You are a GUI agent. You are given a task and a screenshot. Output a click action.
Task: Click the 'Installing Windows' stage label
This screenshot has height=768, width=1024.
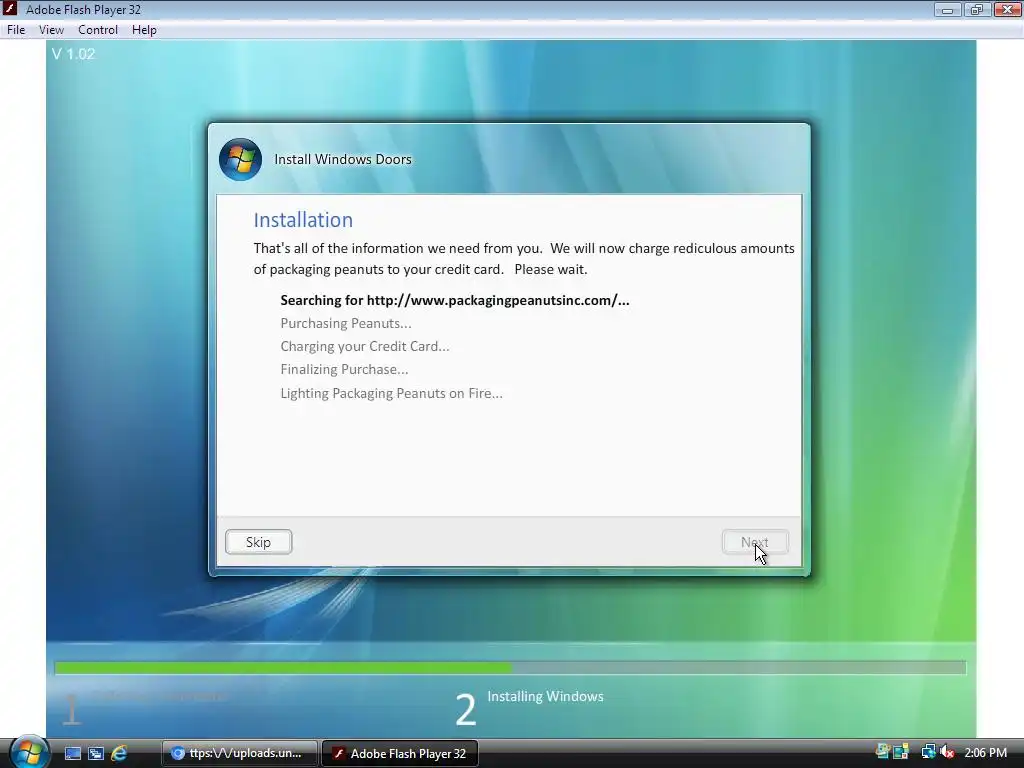[x=545, y=696]
